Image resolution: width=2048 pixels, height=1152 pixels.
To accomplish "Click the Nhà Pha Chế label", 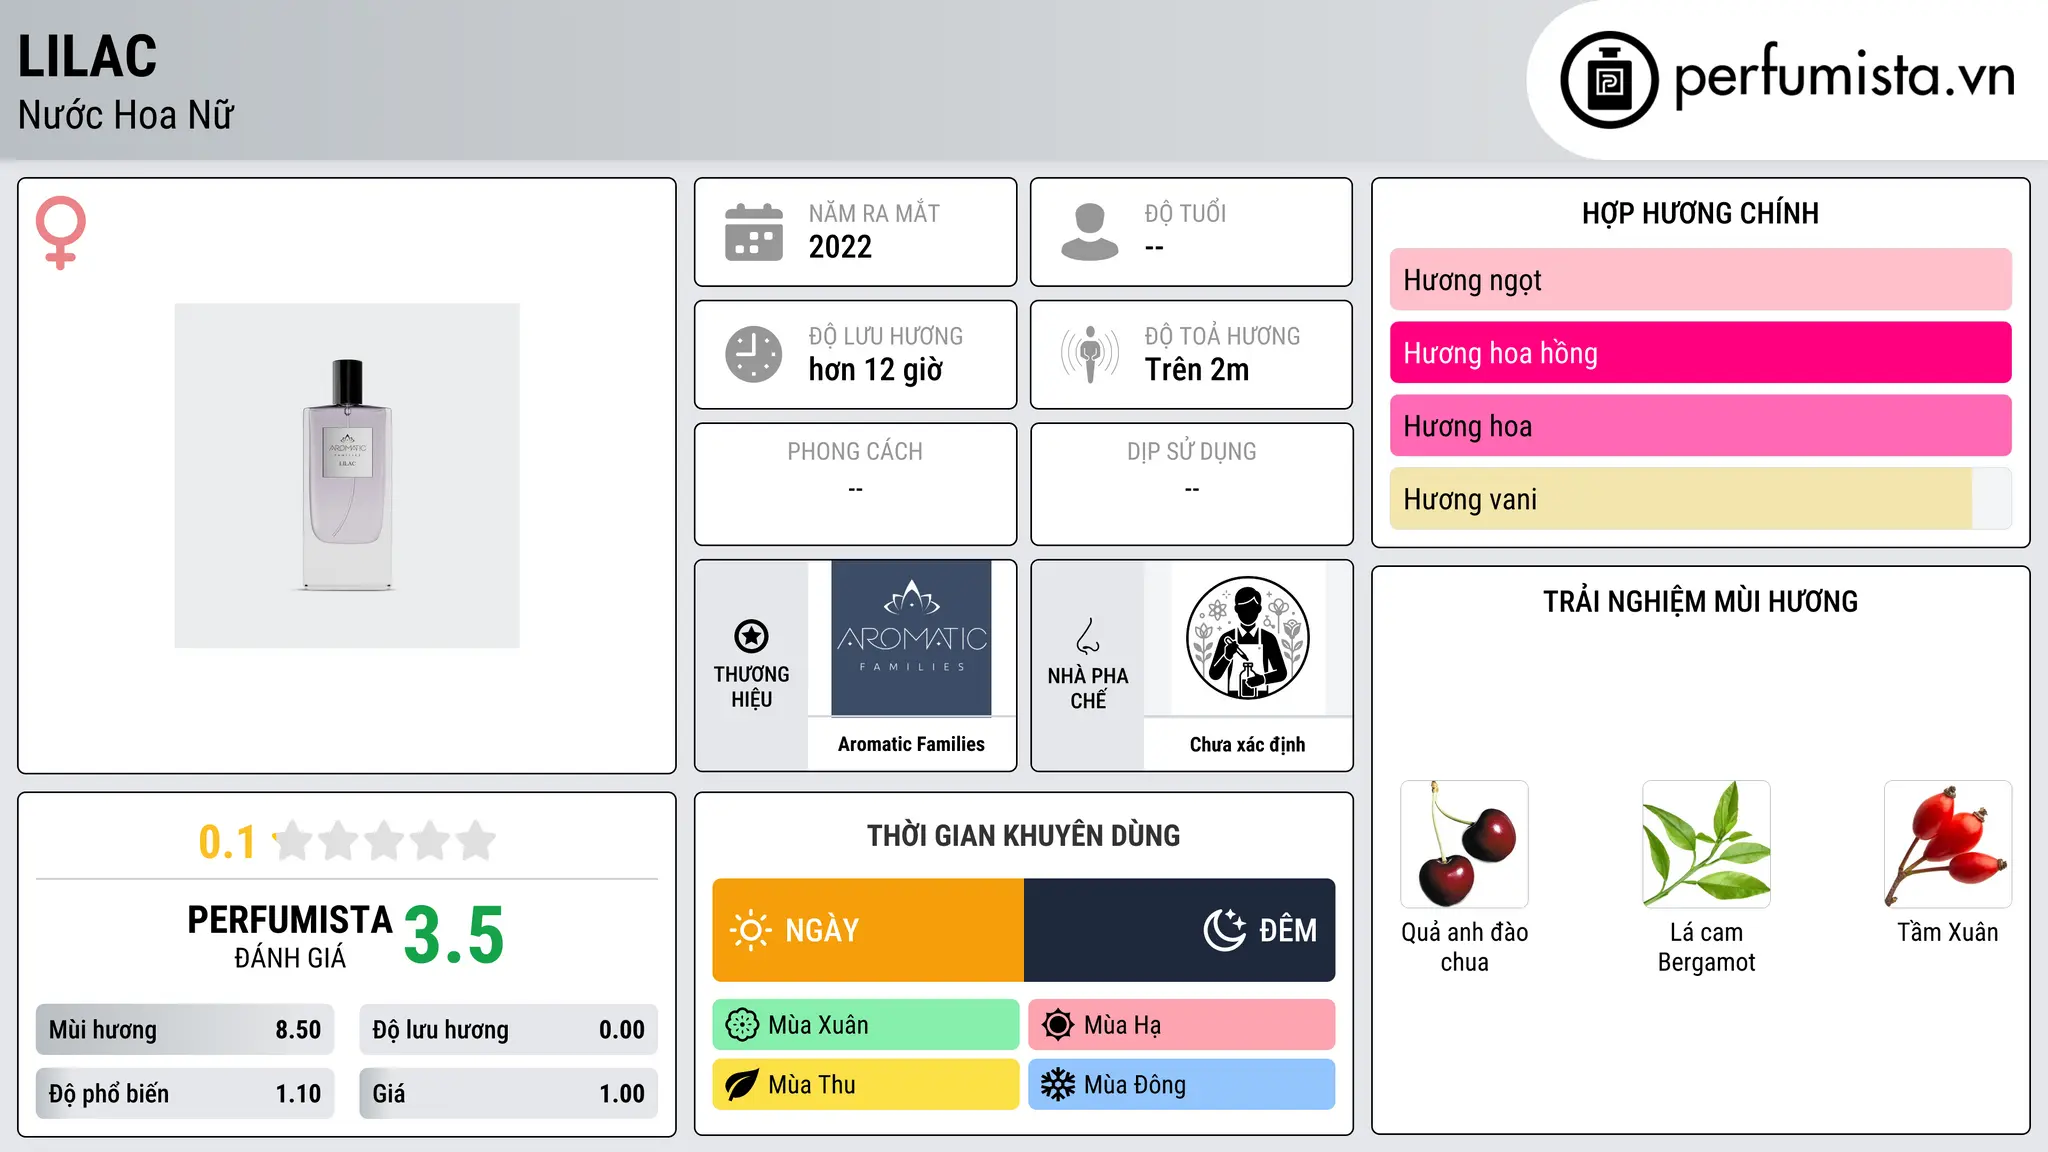I will (x=1088, y=688).
